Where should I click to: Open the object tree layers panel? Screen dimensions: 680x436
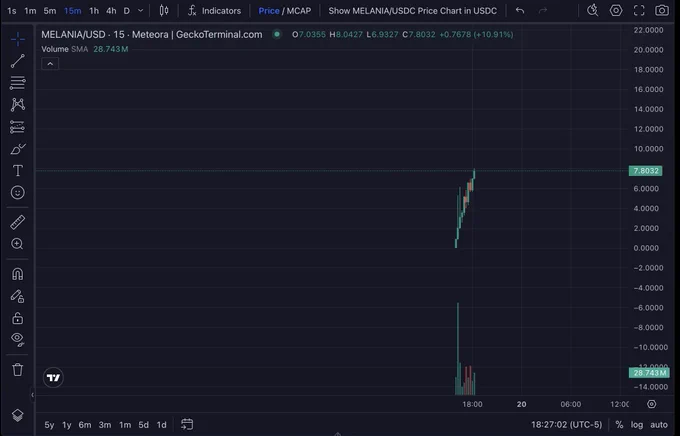pos(18,415)
